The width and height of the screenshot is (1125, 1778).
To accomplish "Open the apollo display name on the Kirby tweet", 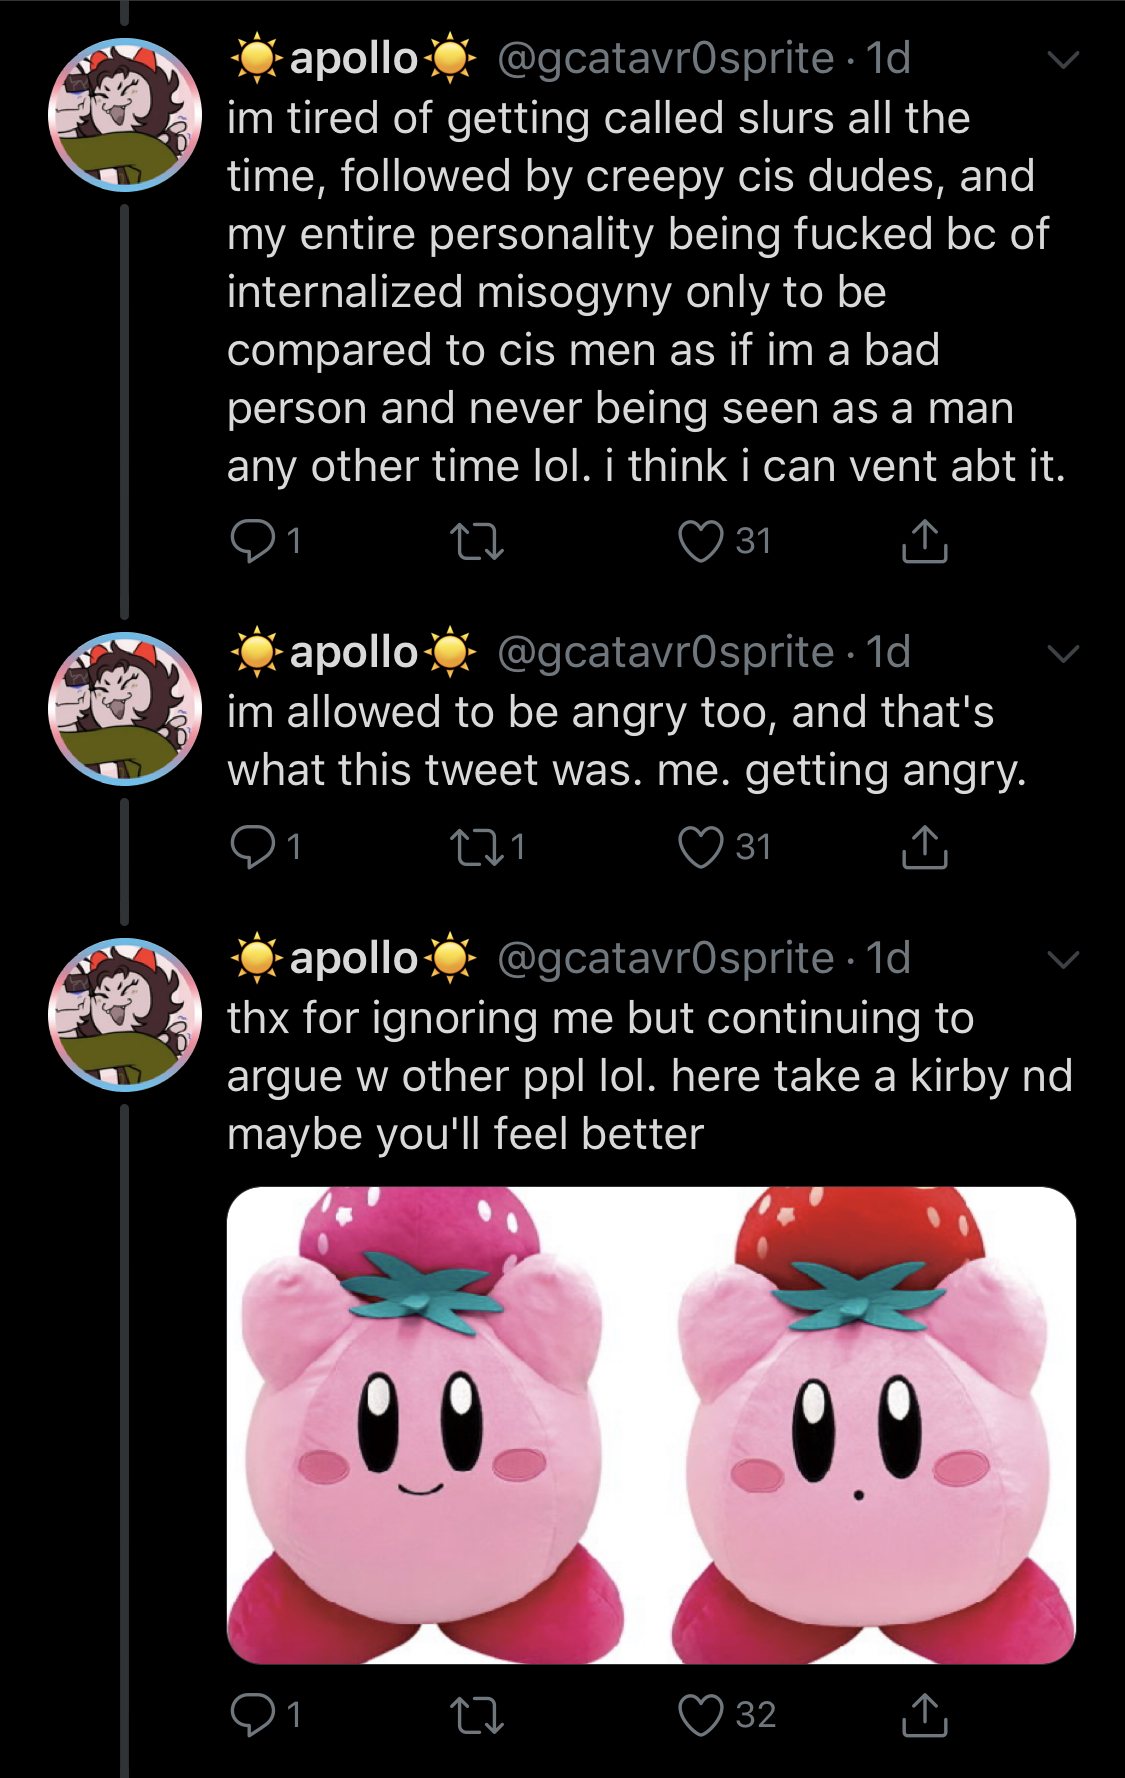I will (353, 959).
